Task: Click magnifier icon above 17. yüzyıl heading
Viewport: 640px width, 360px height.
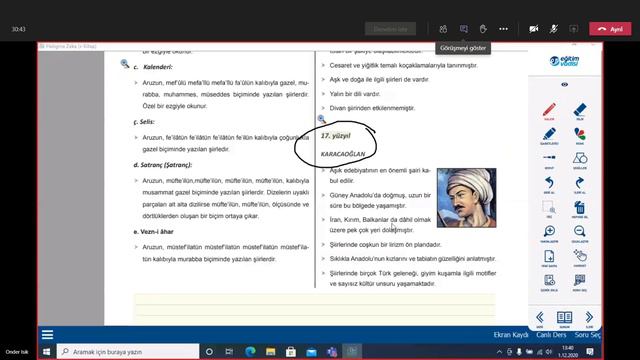Action: (322, 119)
